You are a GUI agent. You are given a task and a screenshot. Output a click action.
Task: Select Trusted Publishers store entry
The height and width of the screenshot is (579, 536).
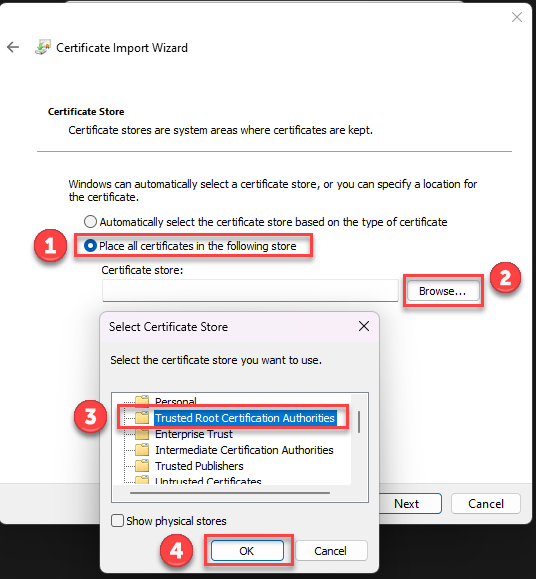[x=199, y=466]
